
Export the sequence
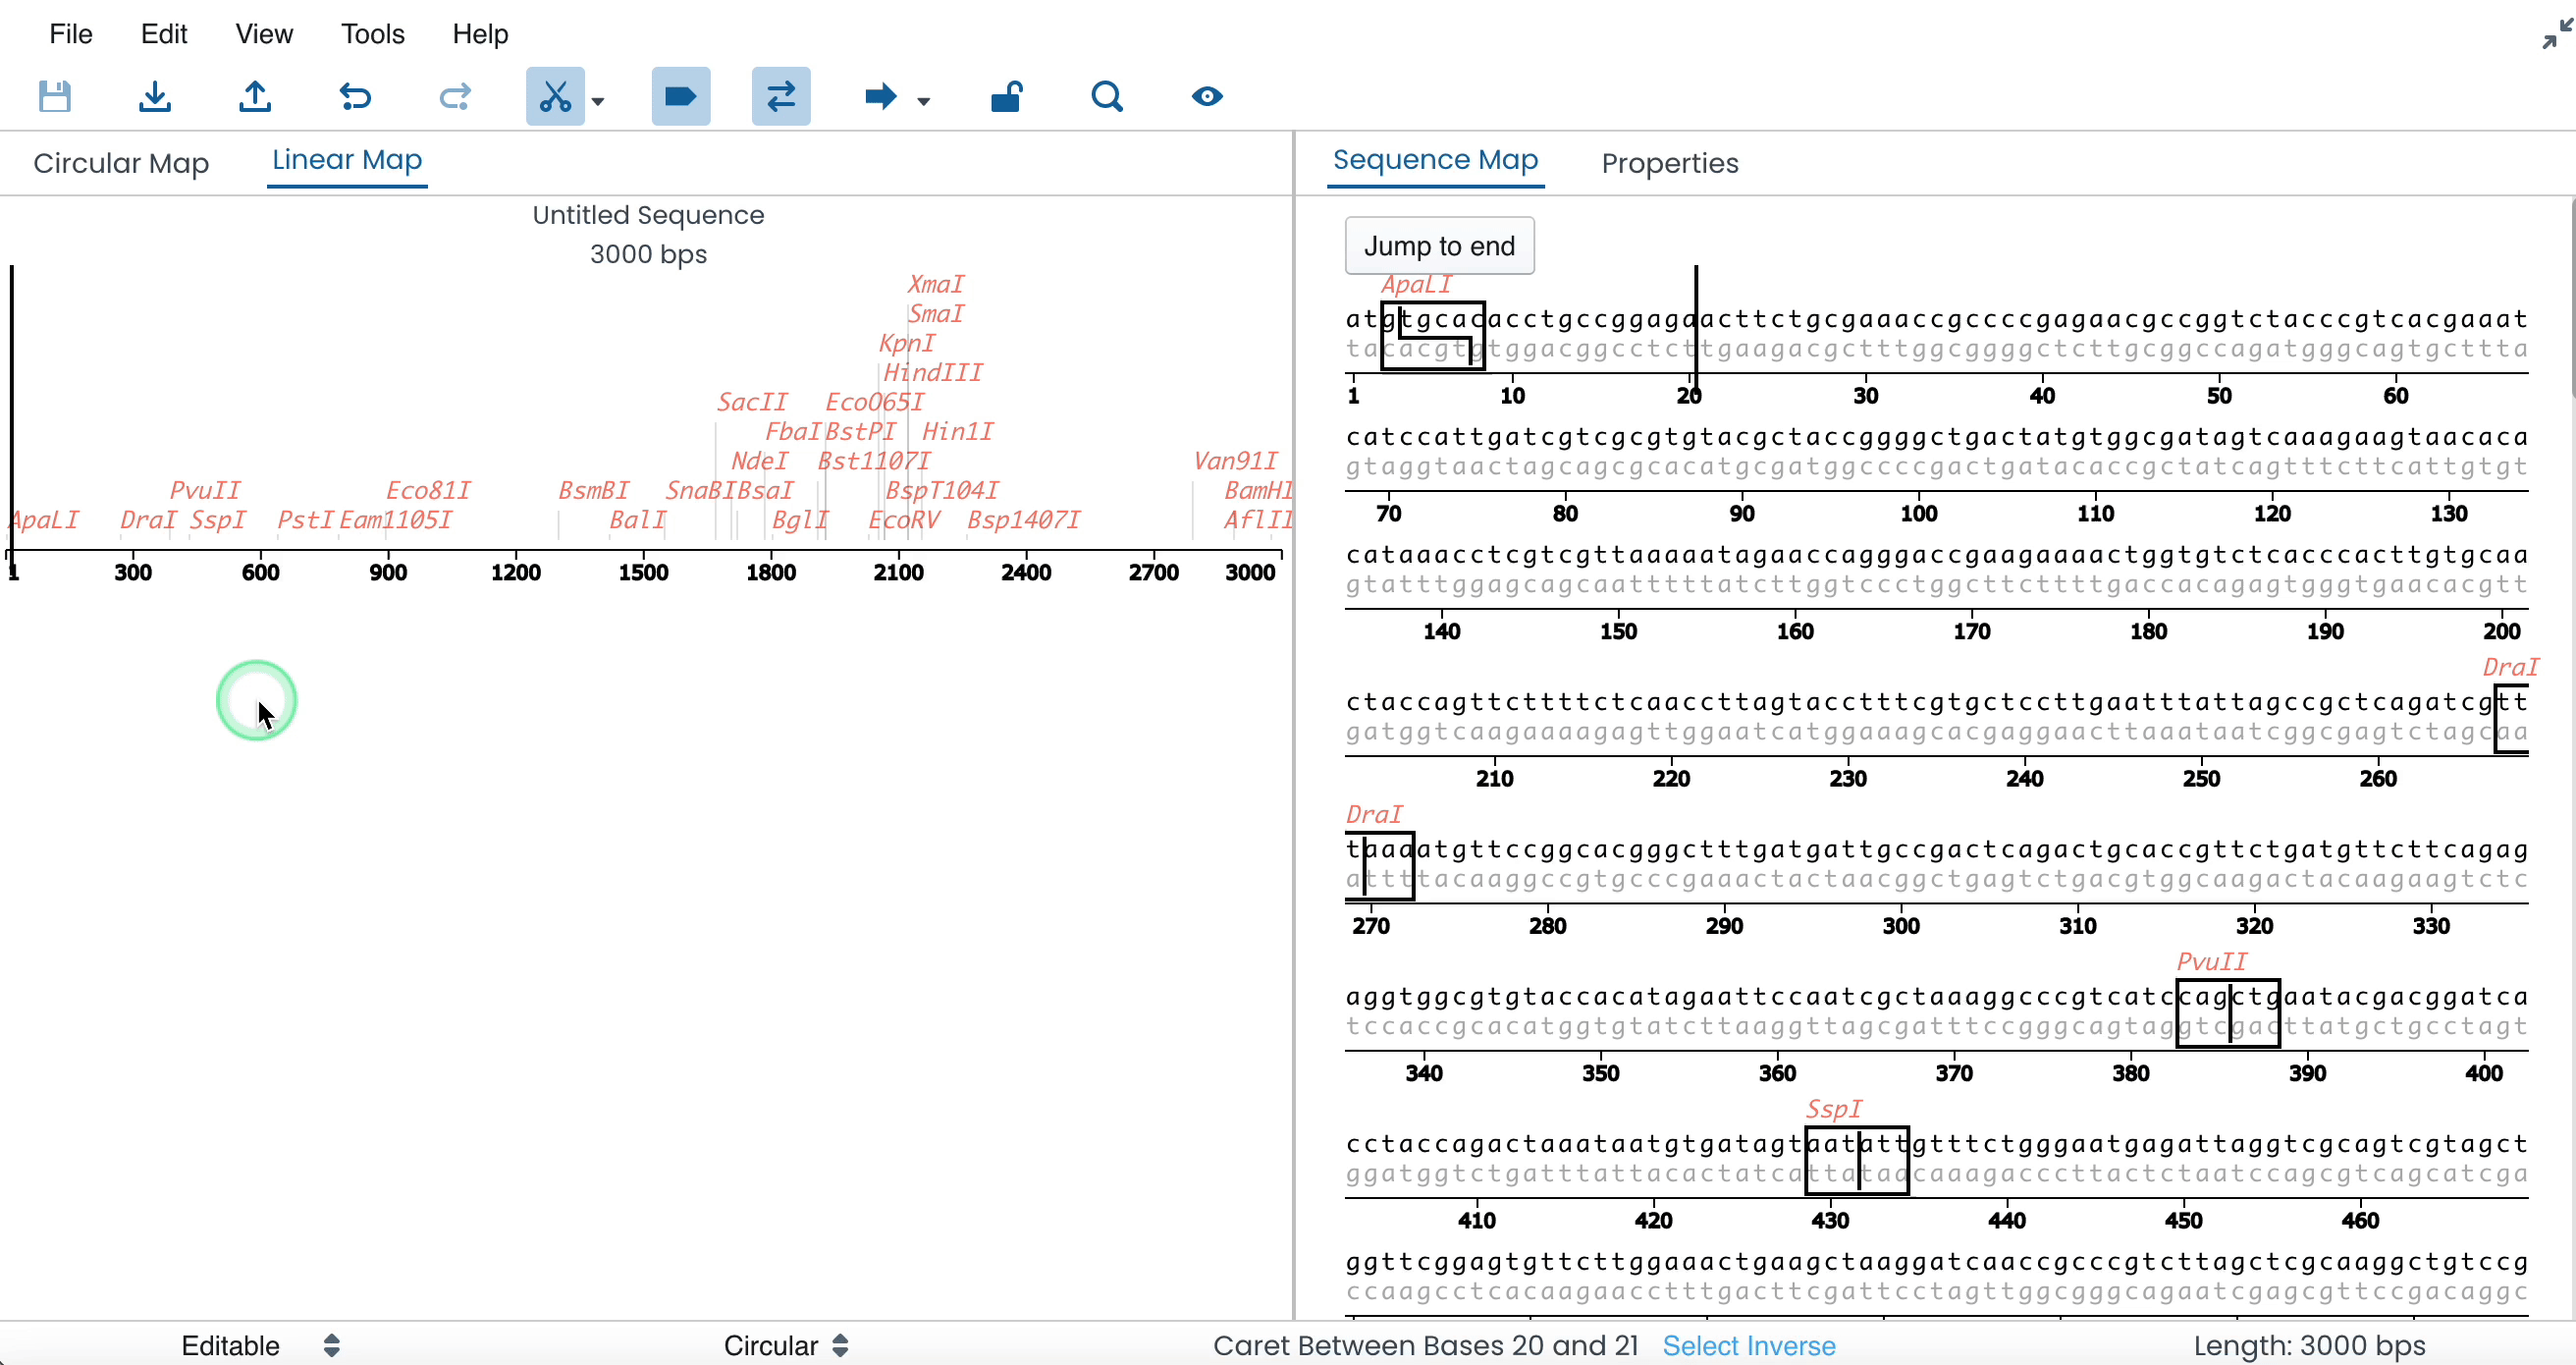255,96
